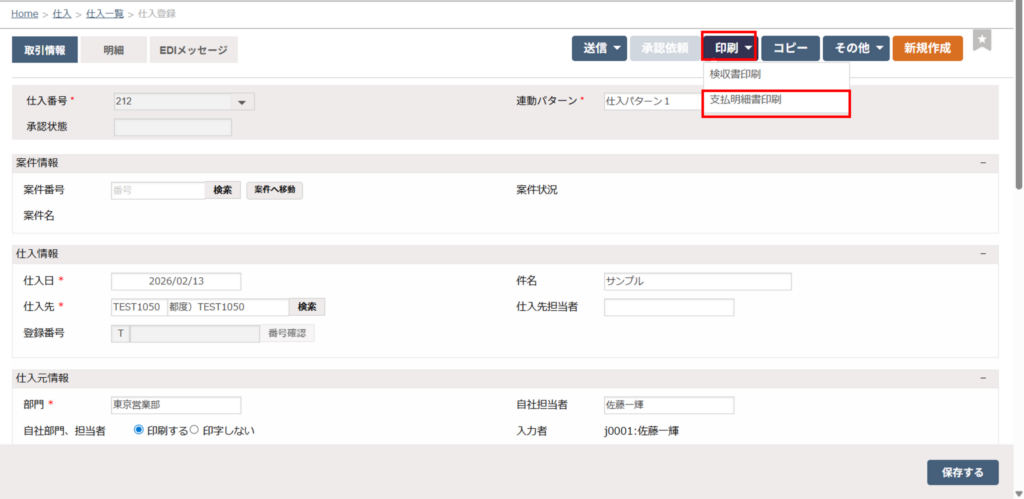The width and height of the screenshot is (1024, 499).
Task: Collapse the 案件情報 section with minus icon
Action: 983,162
